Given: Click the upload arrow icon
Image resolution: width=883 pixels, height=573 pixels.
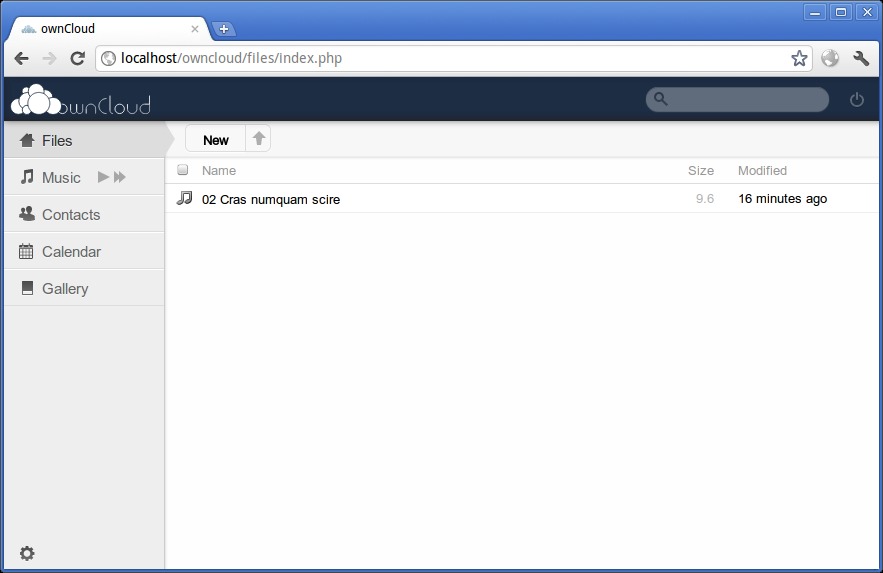Looking at the screenshot, I should point(258,138).
